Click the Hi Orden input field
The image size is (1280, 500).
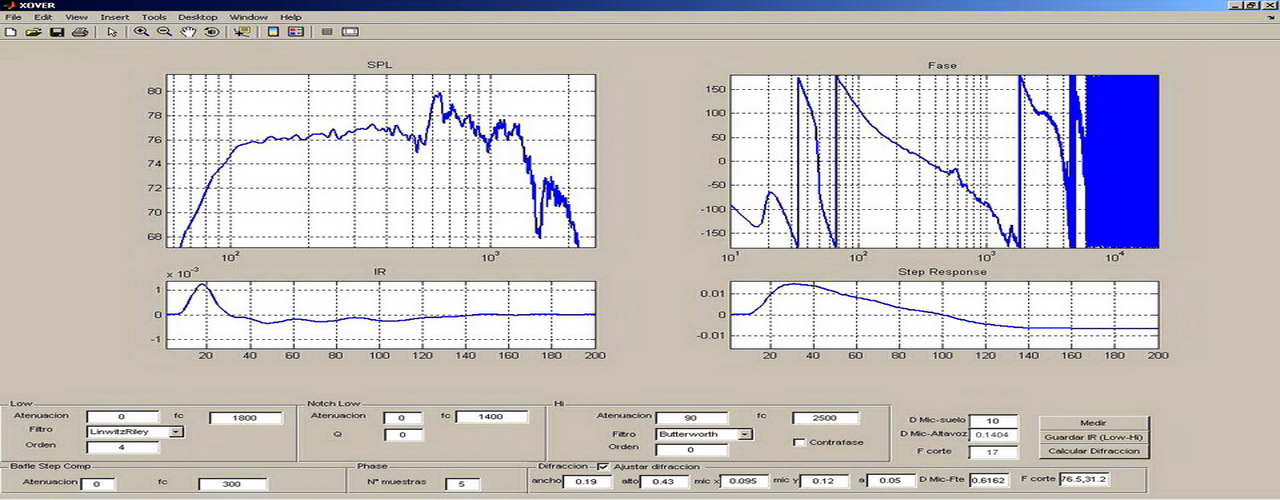(692, 448)
